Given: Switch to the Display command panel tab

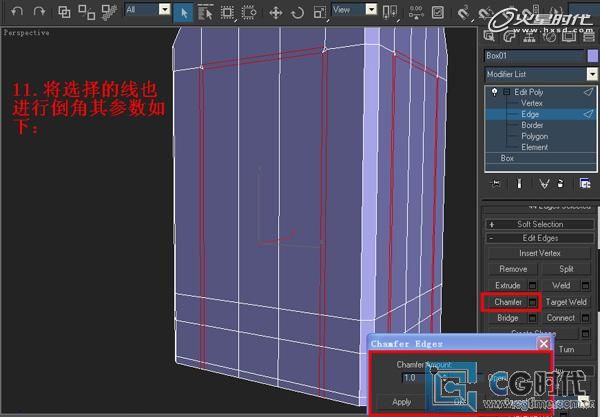Looking at the screenshot, I should tap(569, 36).
